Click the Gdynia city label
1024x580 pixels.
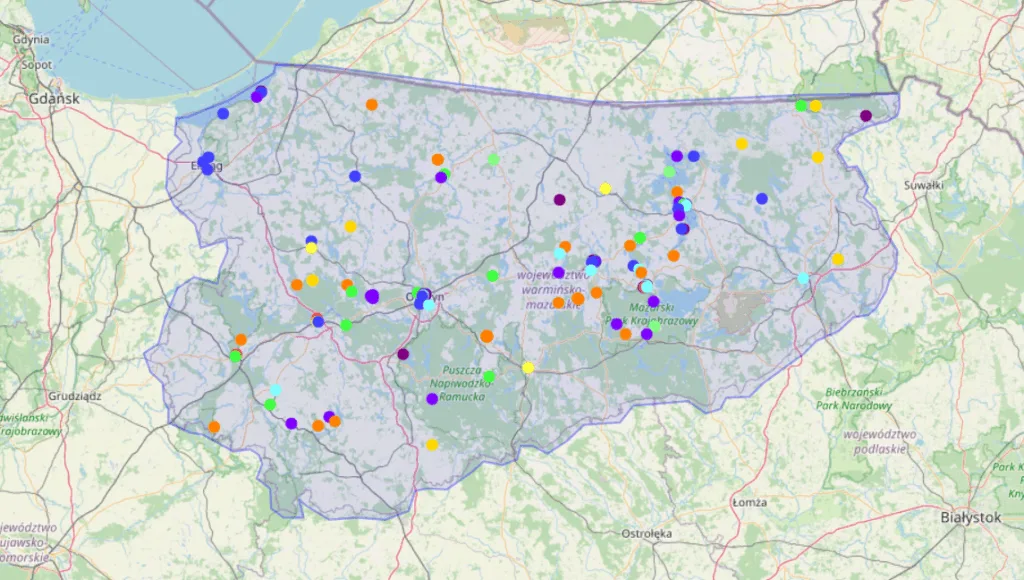pyautogui.click(x=31, y=40)
